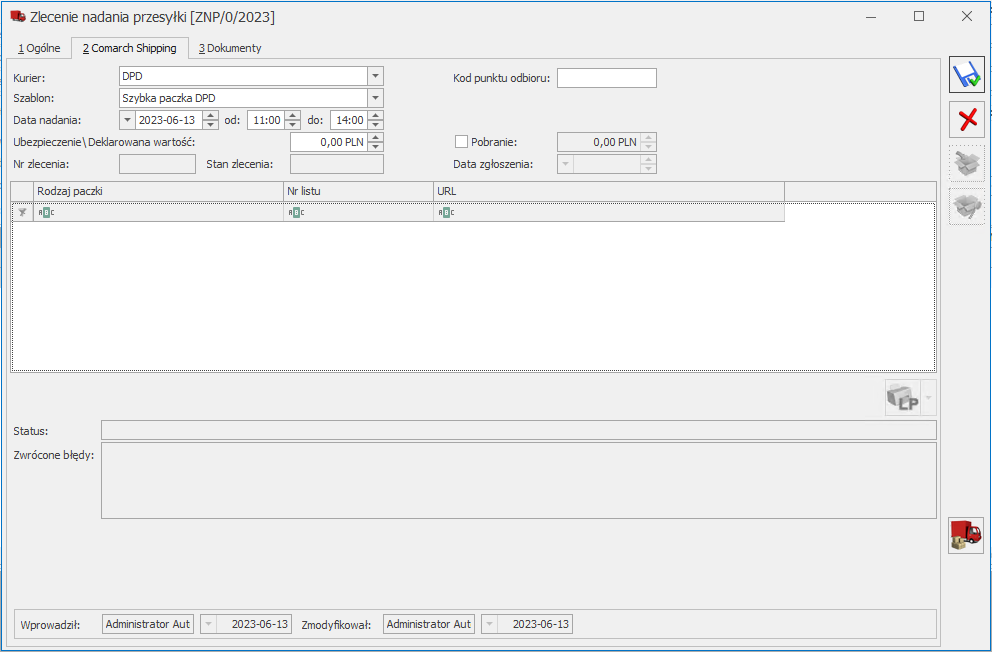Click the Szablon field with Szybka paczka DPD

coord(244,98)
